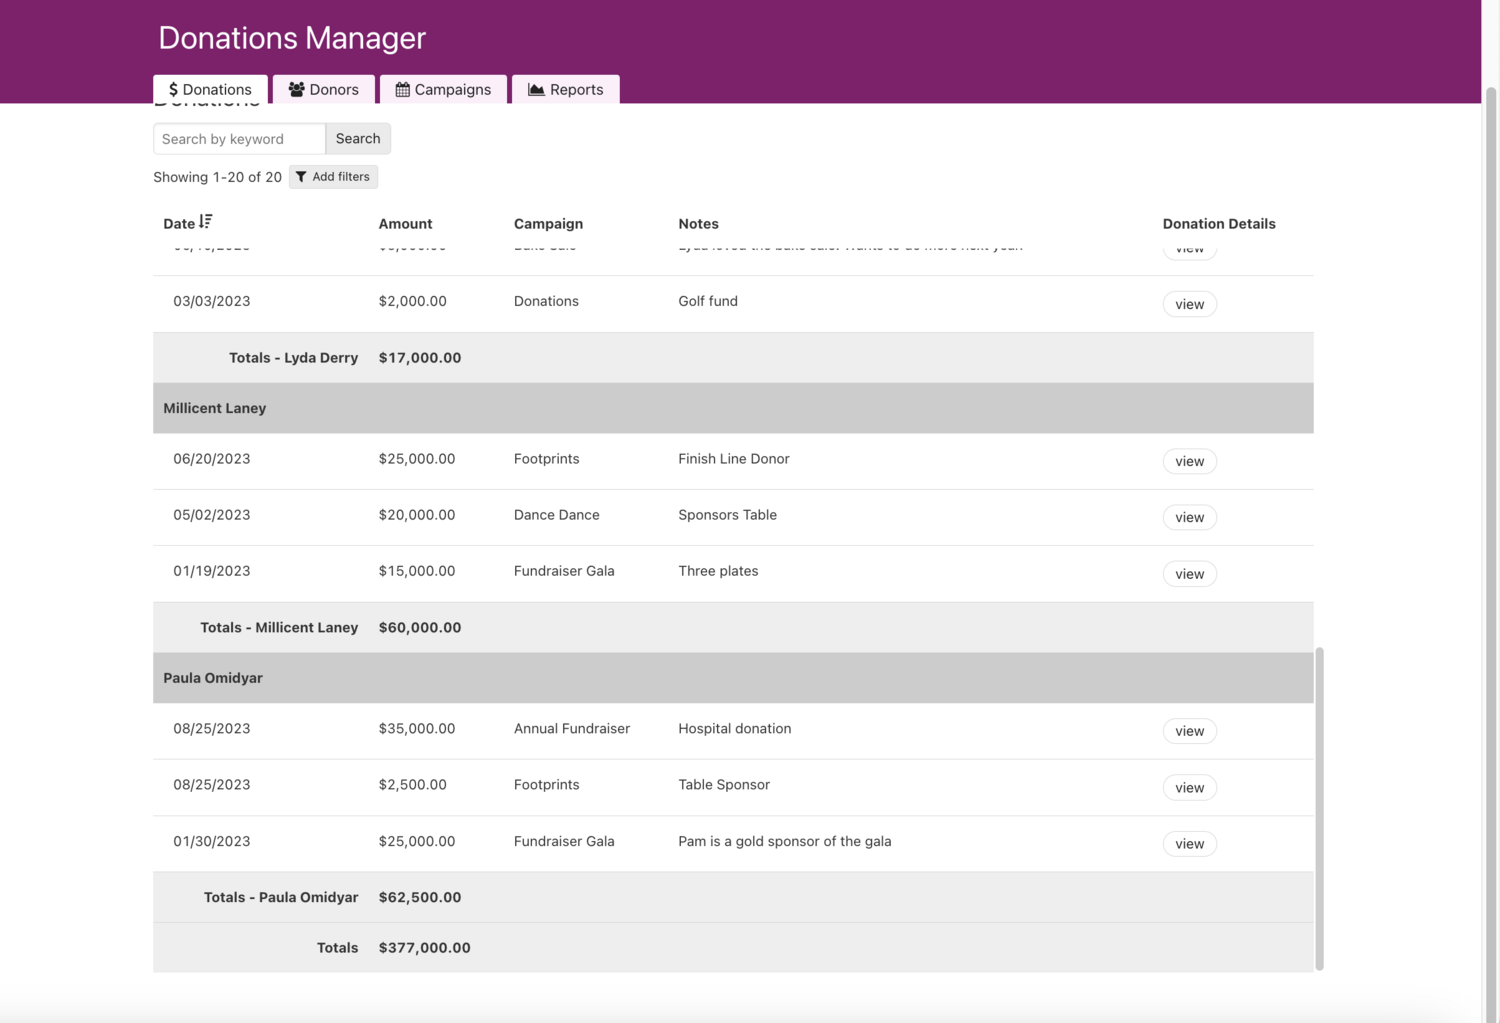View the Hospital donation details
Image resolution: width=1500 pixels, height=1023 pixels.
(x=1189, y=731)
